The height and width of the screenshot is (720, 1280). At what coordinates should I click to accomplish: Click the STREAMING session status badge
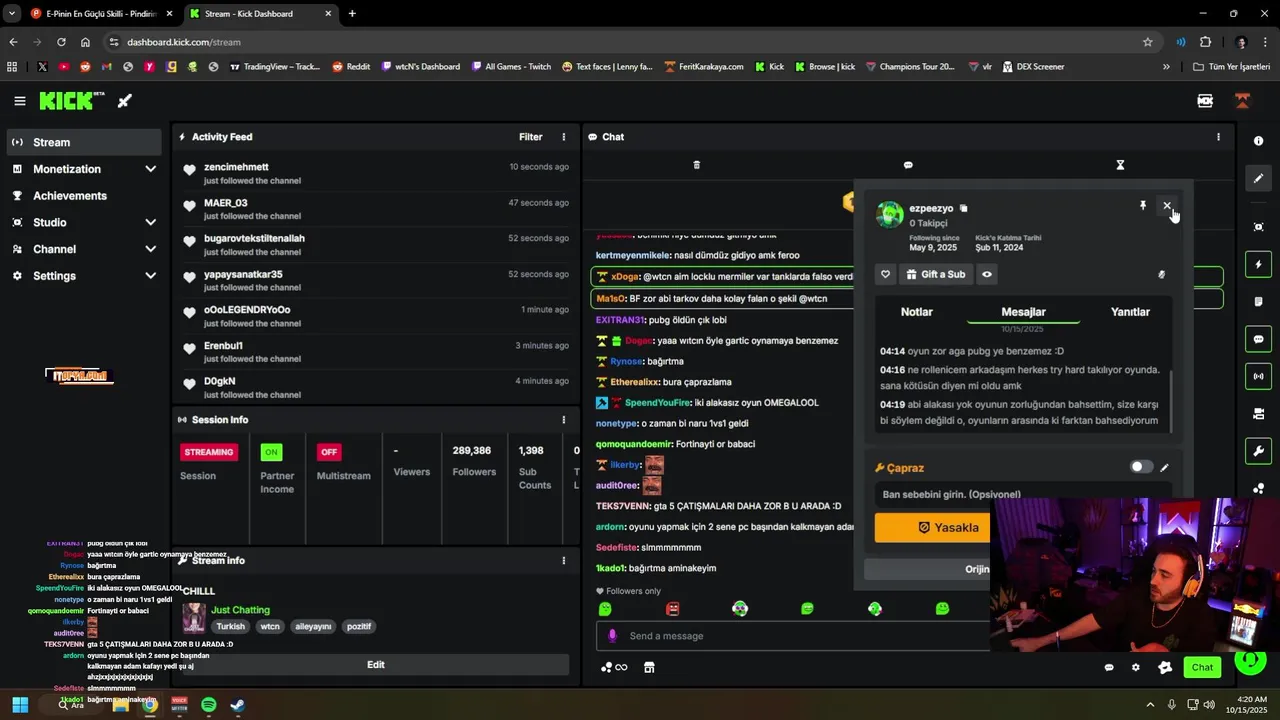[209, 452]
